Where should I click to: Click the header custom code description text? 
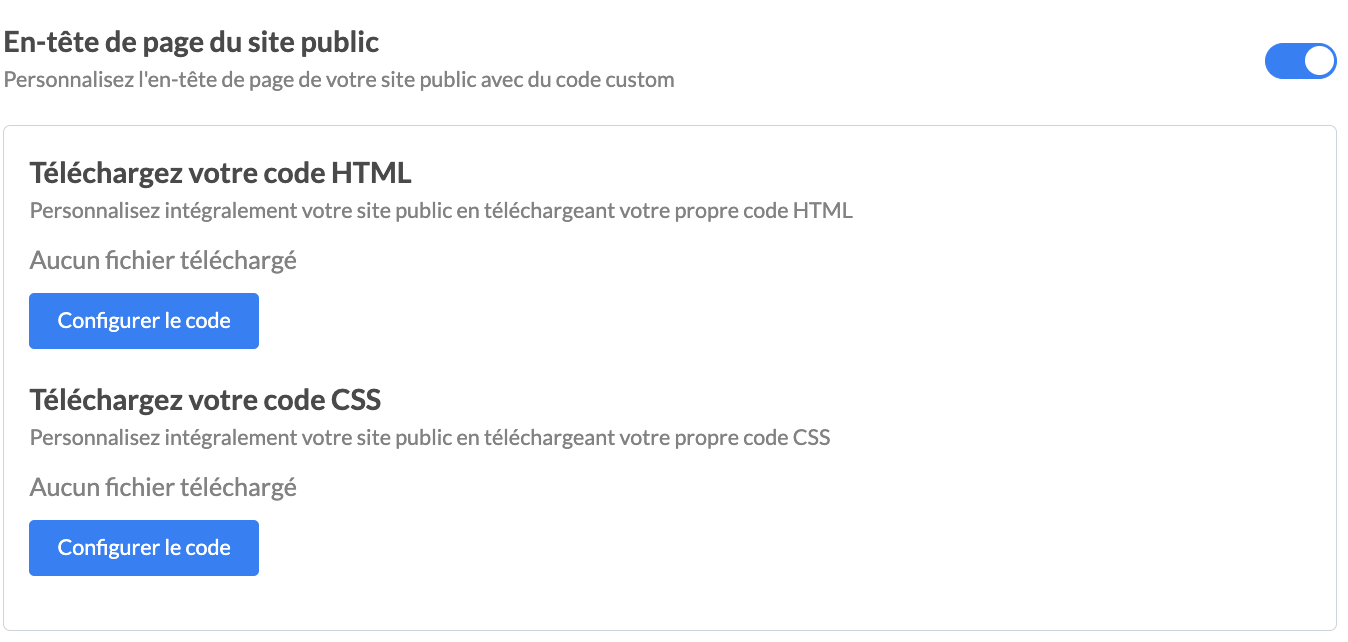[339, 80]
